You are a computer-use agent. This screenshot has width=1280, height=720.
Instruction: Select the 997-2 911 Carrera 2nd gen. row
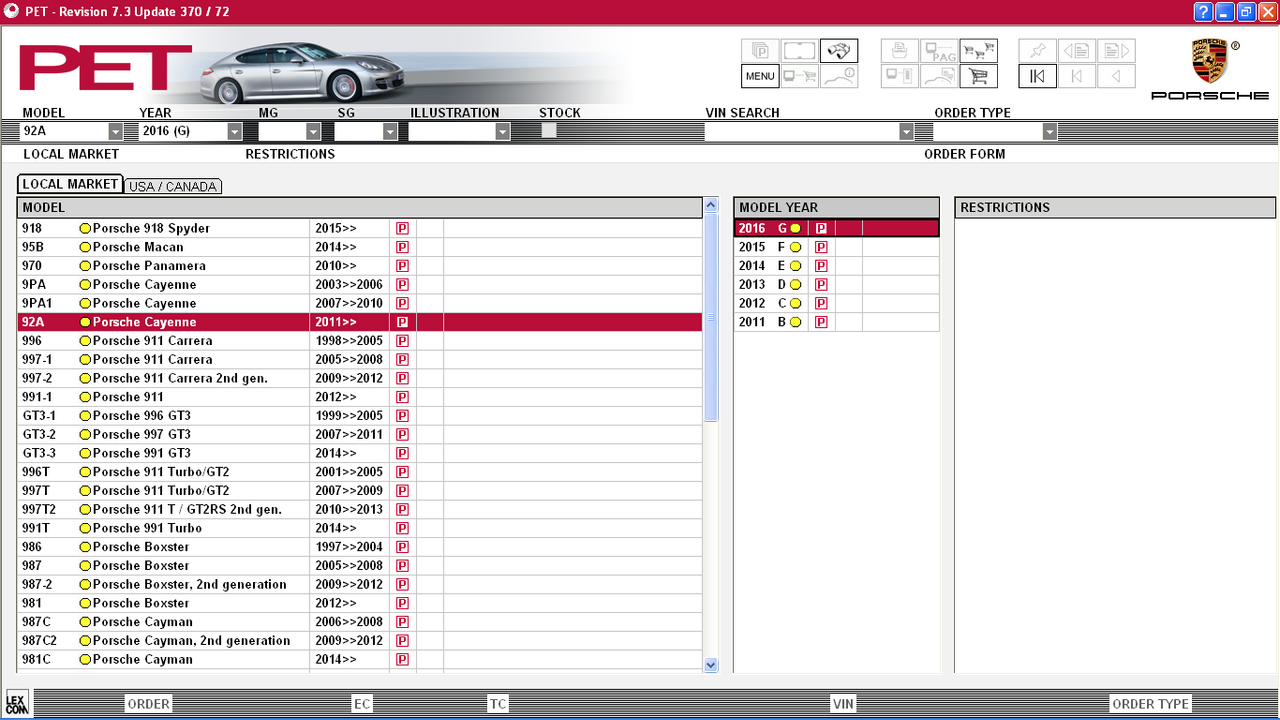360,378
